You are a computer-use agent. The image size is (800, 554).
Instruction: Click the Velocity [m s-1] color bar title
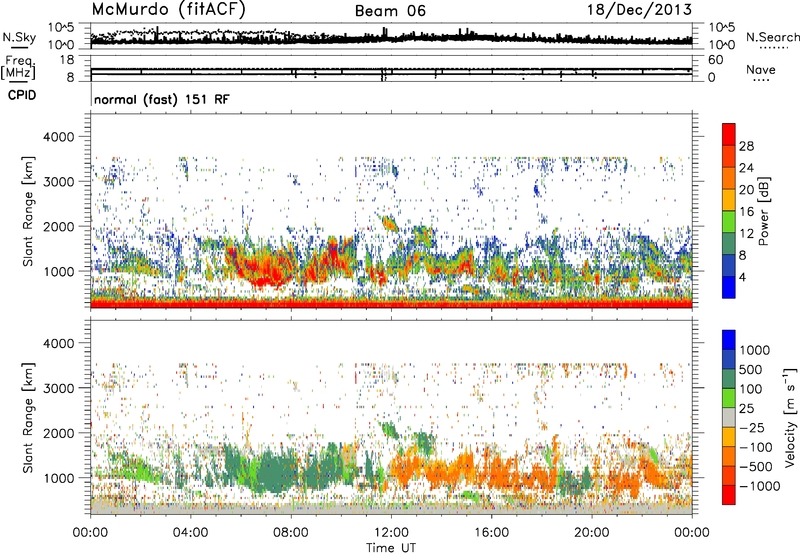tap(790, 417)
